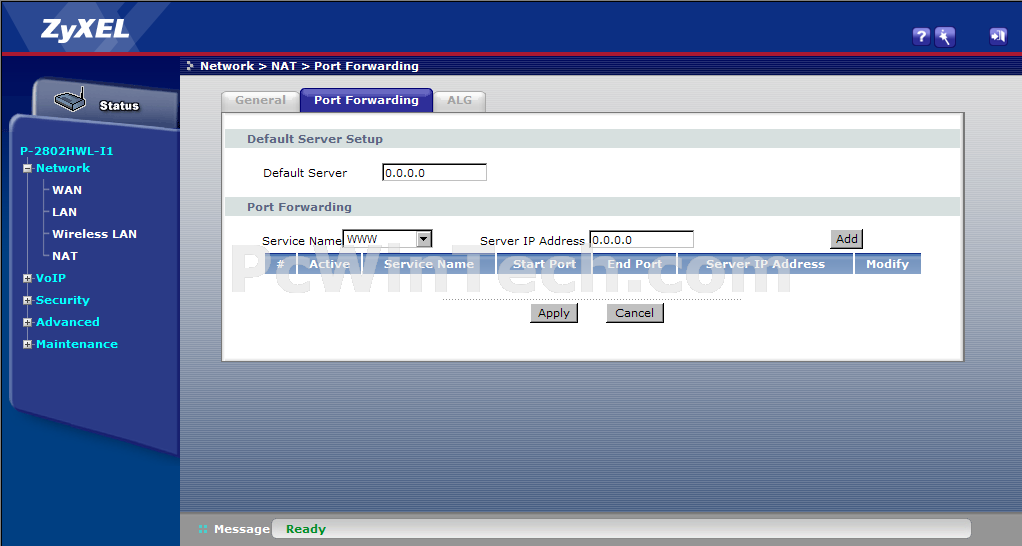This screenshot has width=1022, height=546.
Task: Open Wireless LAN in sidebar
Action: (x=95, y=234)
